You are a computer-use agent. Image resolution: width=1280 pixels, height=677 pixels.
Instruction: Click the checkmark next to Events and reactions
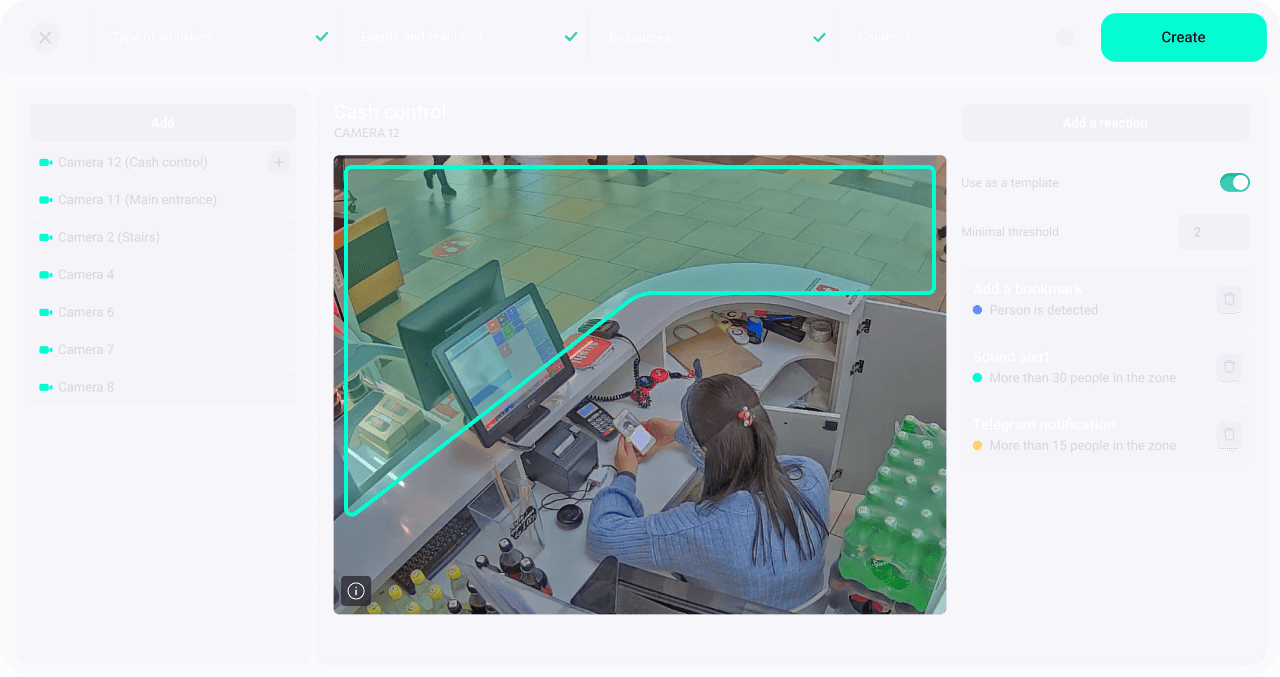click(x=571, y=37)
